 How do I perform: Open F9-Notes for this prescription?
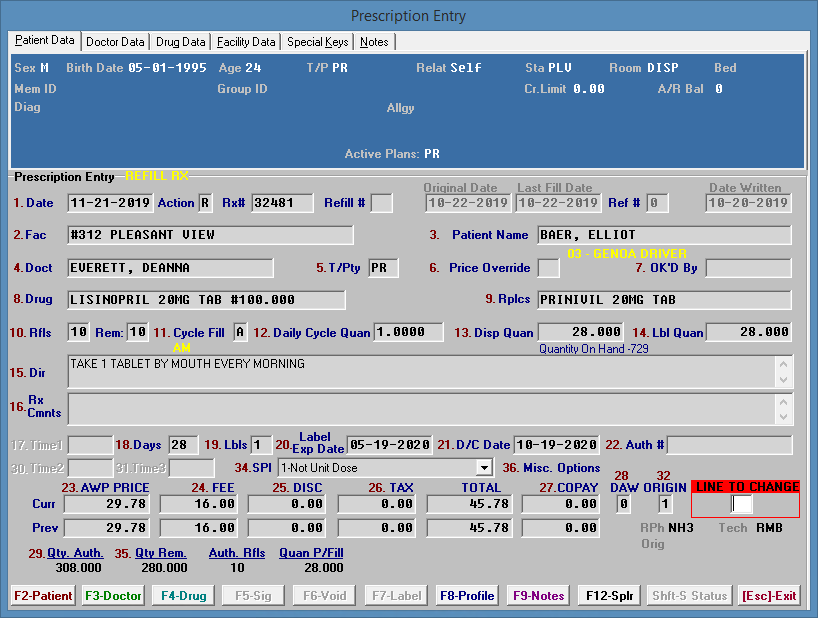click(538, 596)
